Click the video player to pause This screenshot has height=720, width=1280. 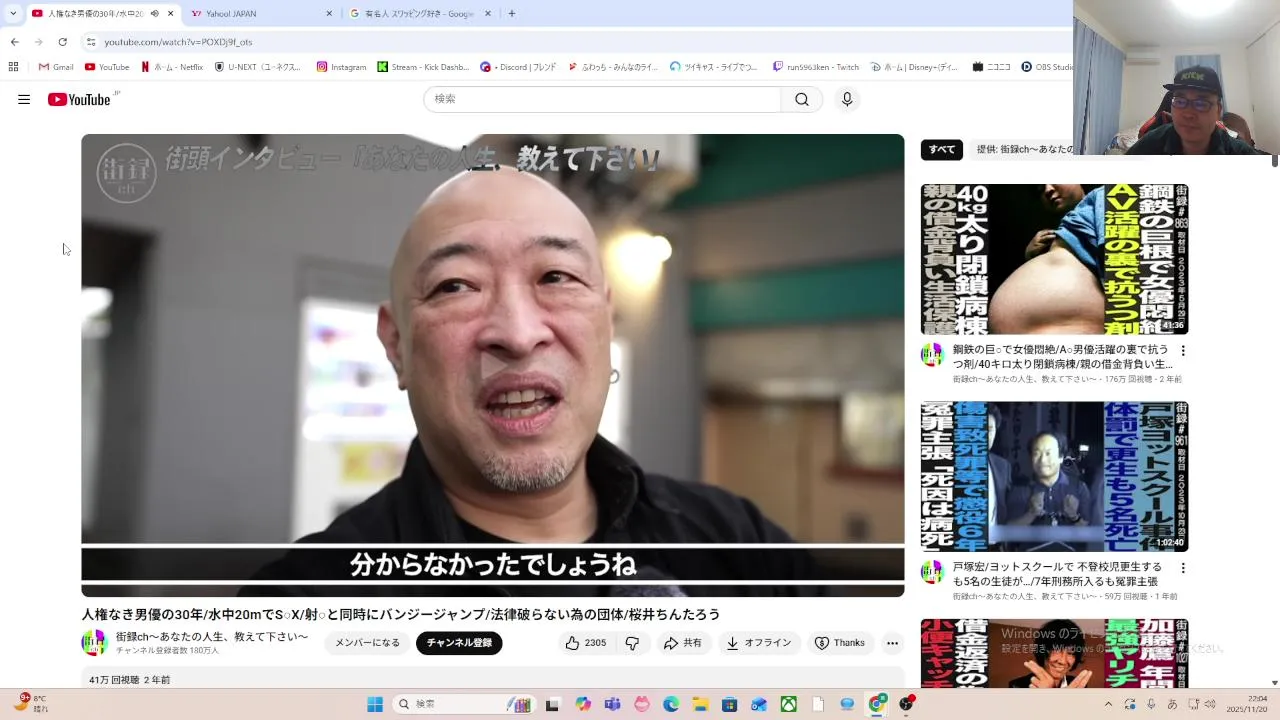click(x=493, y=365)
